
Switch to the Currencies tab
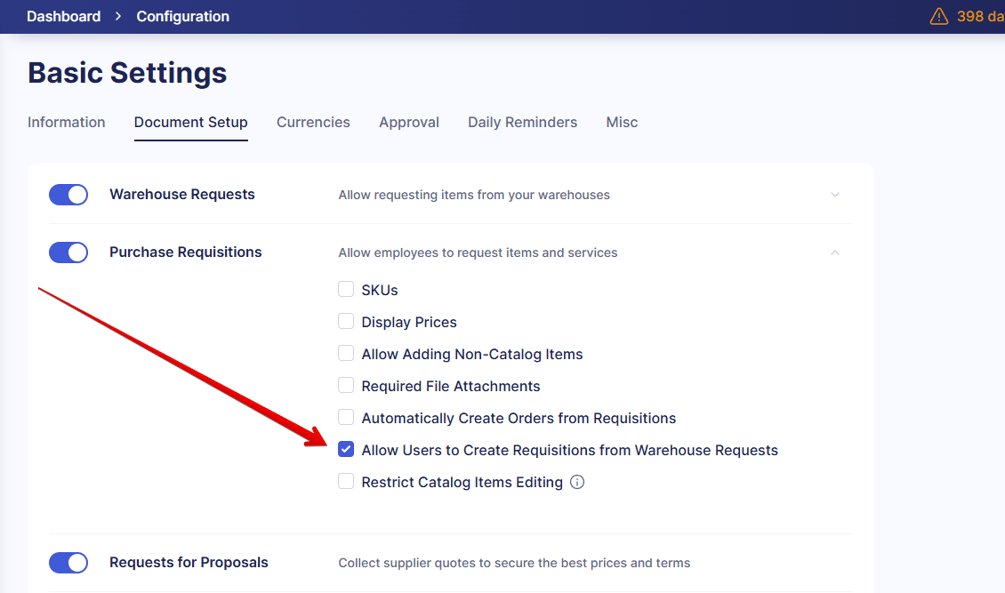(x=313, y=122)
